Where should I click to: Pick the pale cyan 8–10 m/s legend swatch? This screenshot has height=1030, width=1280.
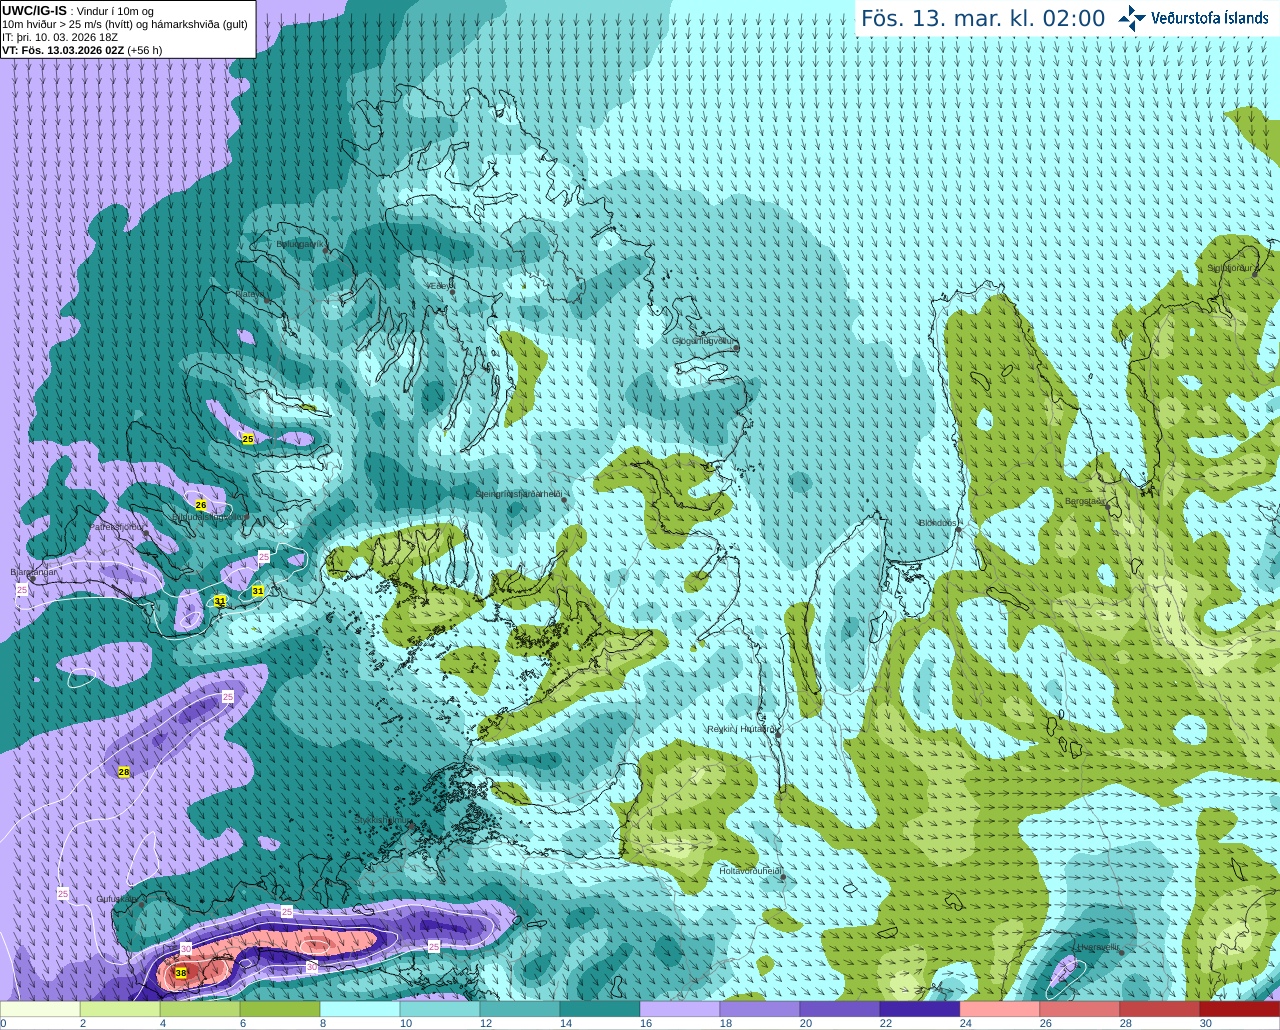click(x=360, y=1009)
